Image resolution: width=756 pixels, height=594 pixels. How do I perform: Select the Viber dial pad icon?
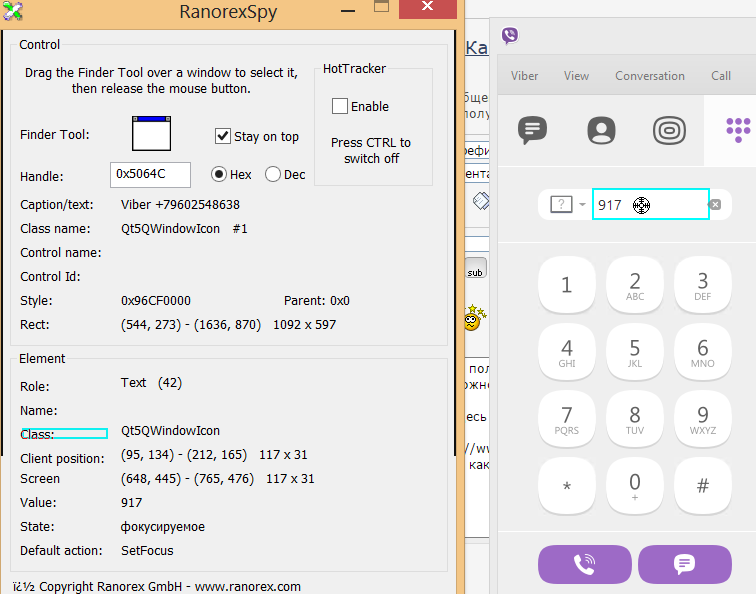tap(737, 130)
